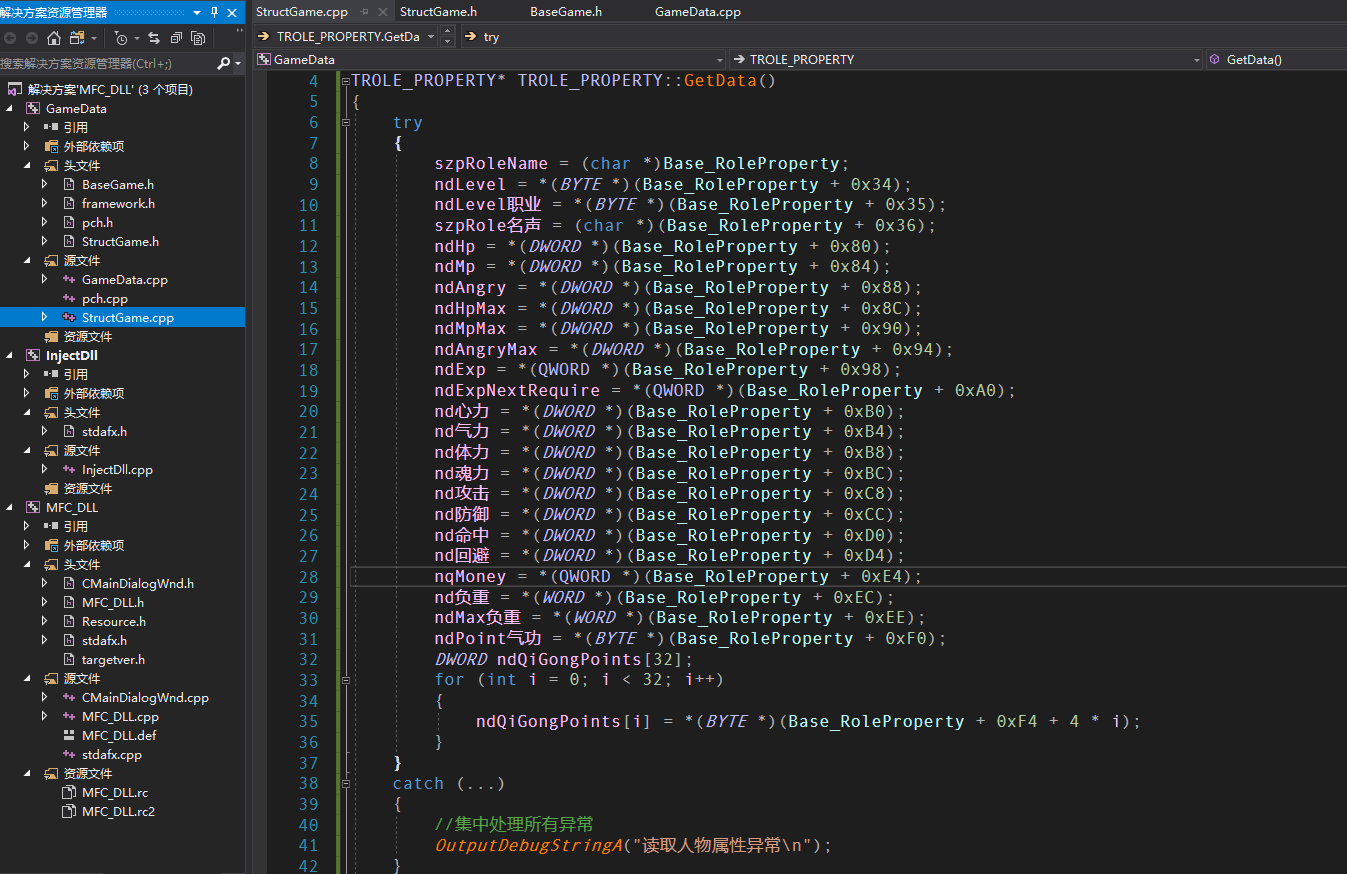Open framework.h in the tree
Screen dimensions: 1347x874
pyautogui.click(x=118, y=203)
